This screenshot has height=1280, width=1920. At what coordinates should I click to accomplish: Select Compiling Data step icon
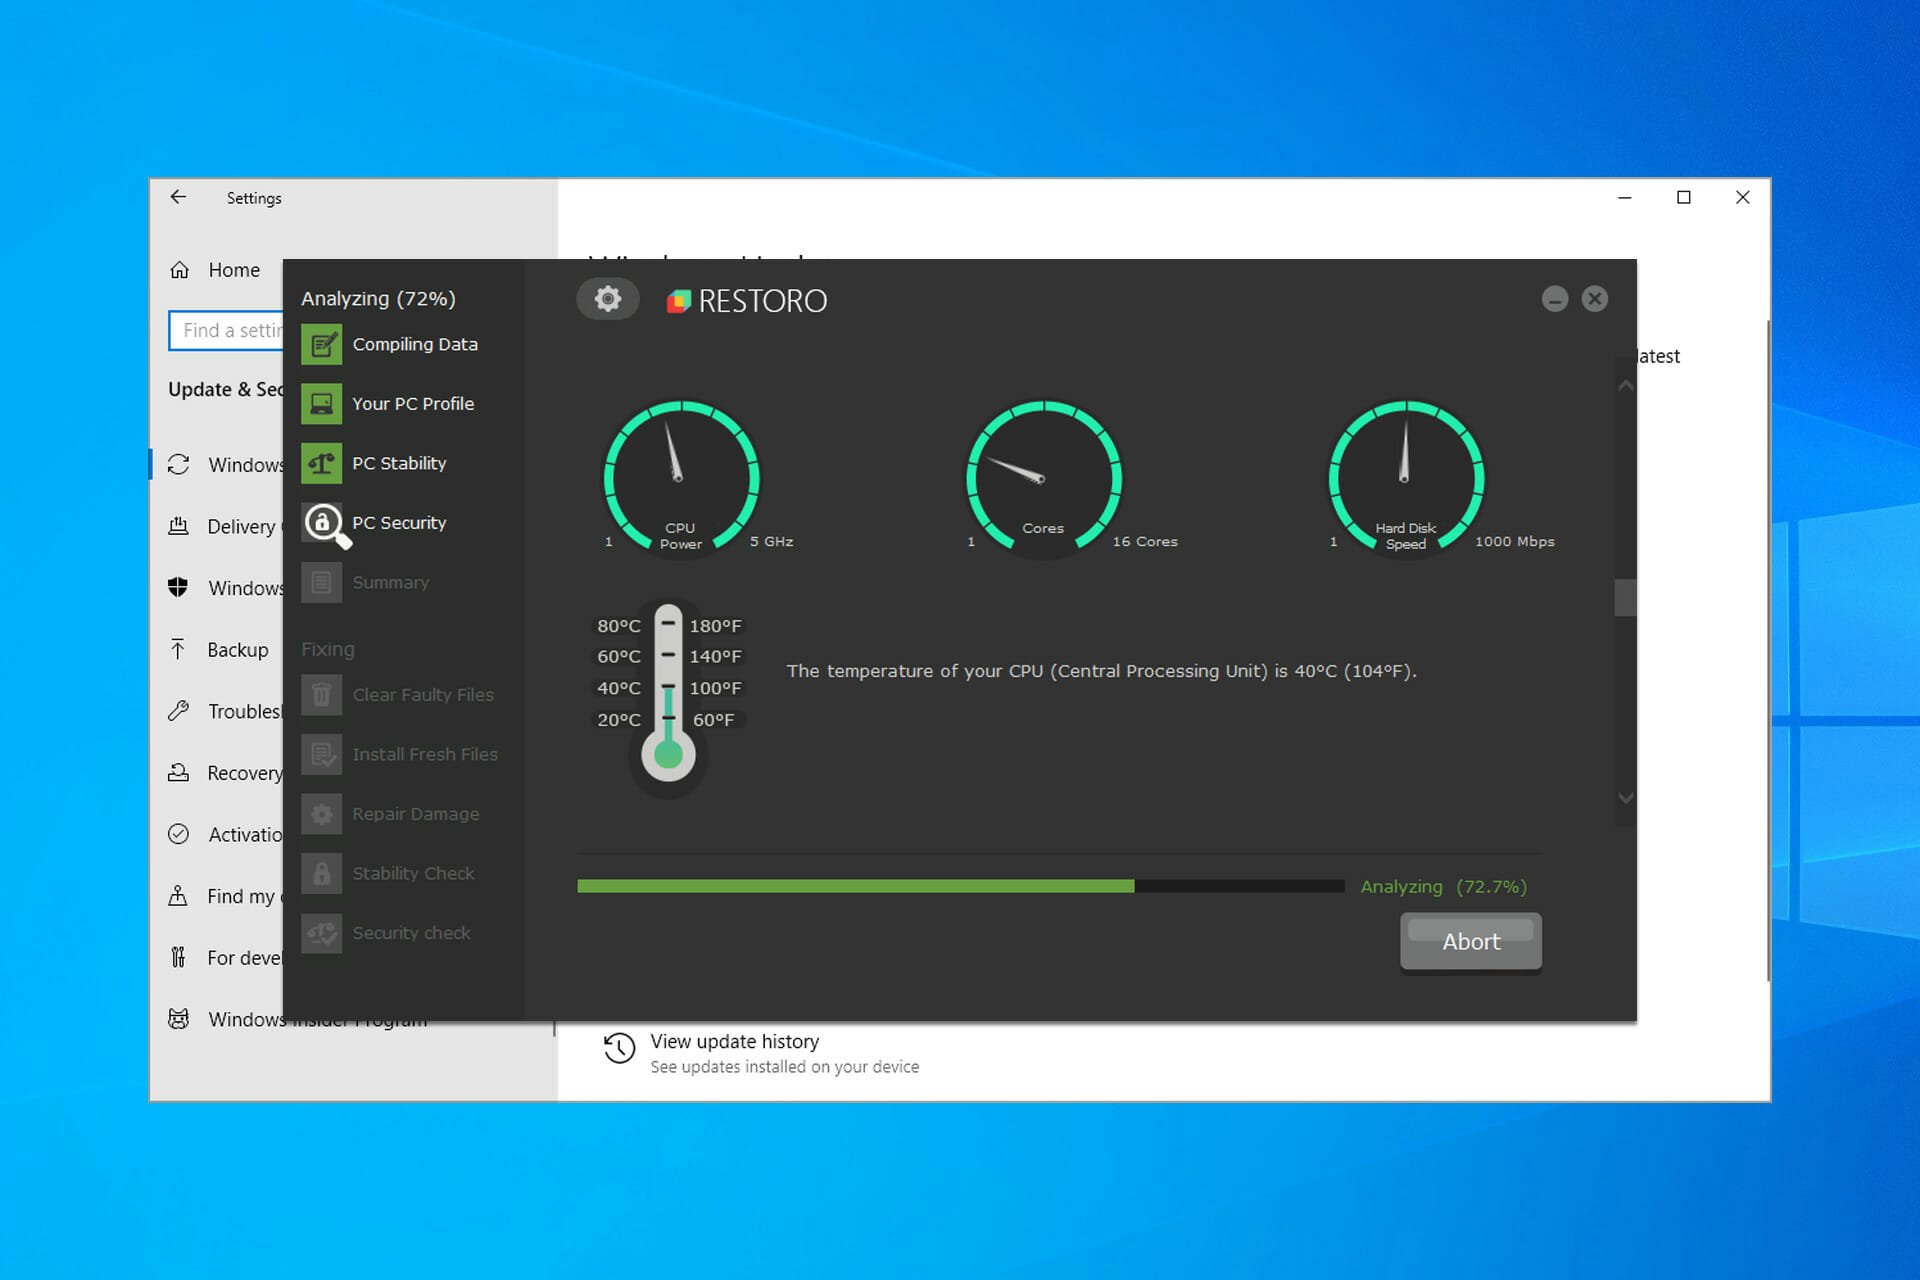[x=321, y=344]
